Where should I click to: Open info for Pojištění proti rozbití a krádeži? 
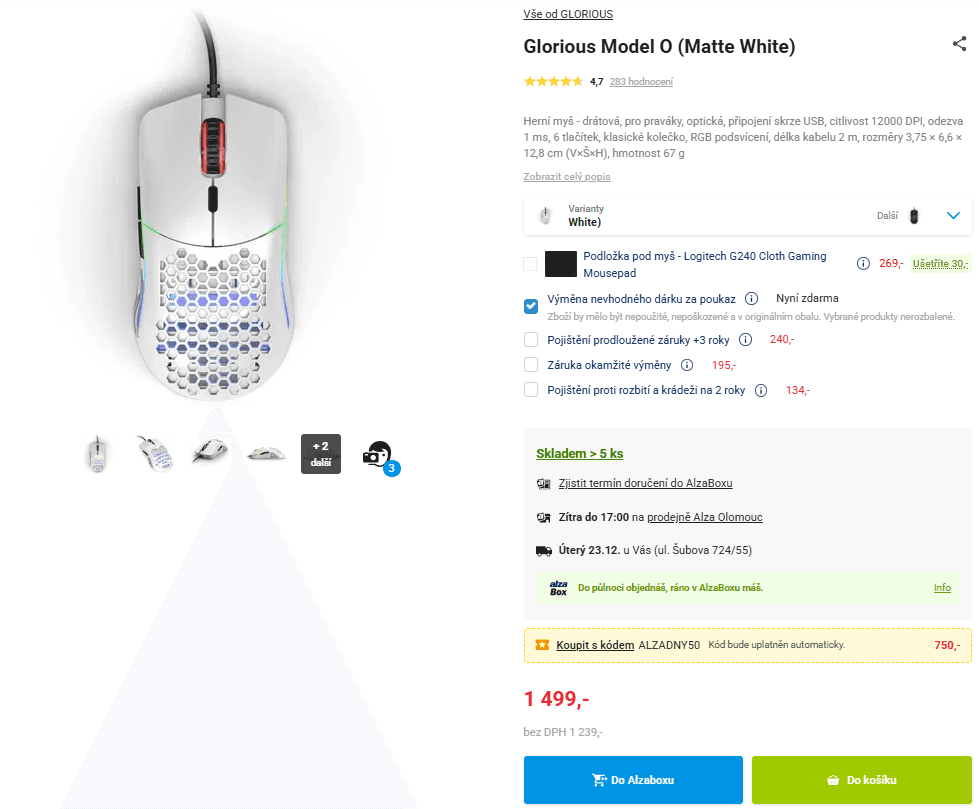[x=761, y=390]
